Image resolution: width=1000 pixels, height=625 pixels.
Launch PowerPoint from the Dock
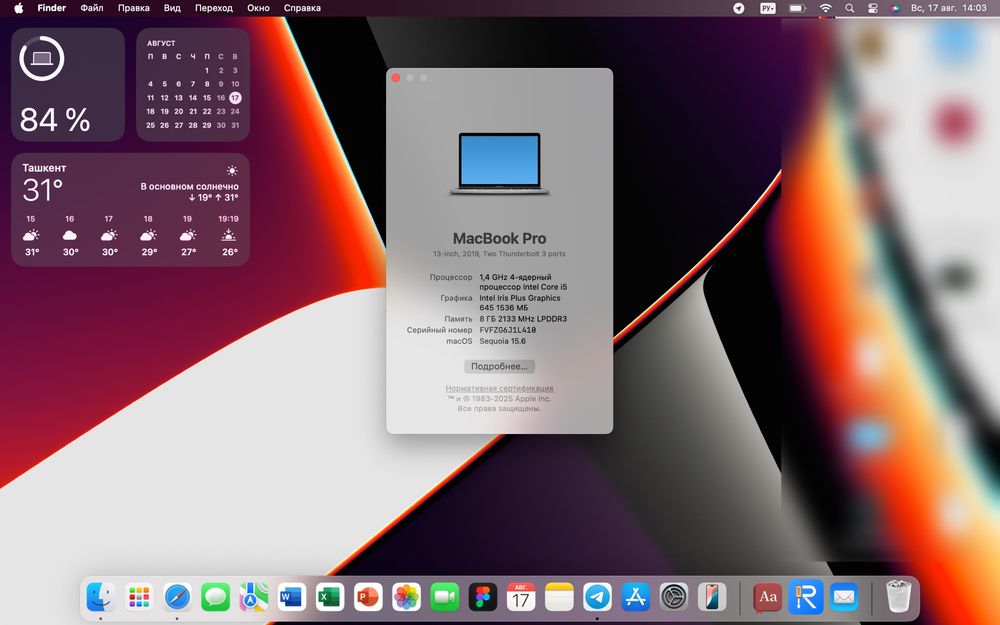click(x=368, y=598)
